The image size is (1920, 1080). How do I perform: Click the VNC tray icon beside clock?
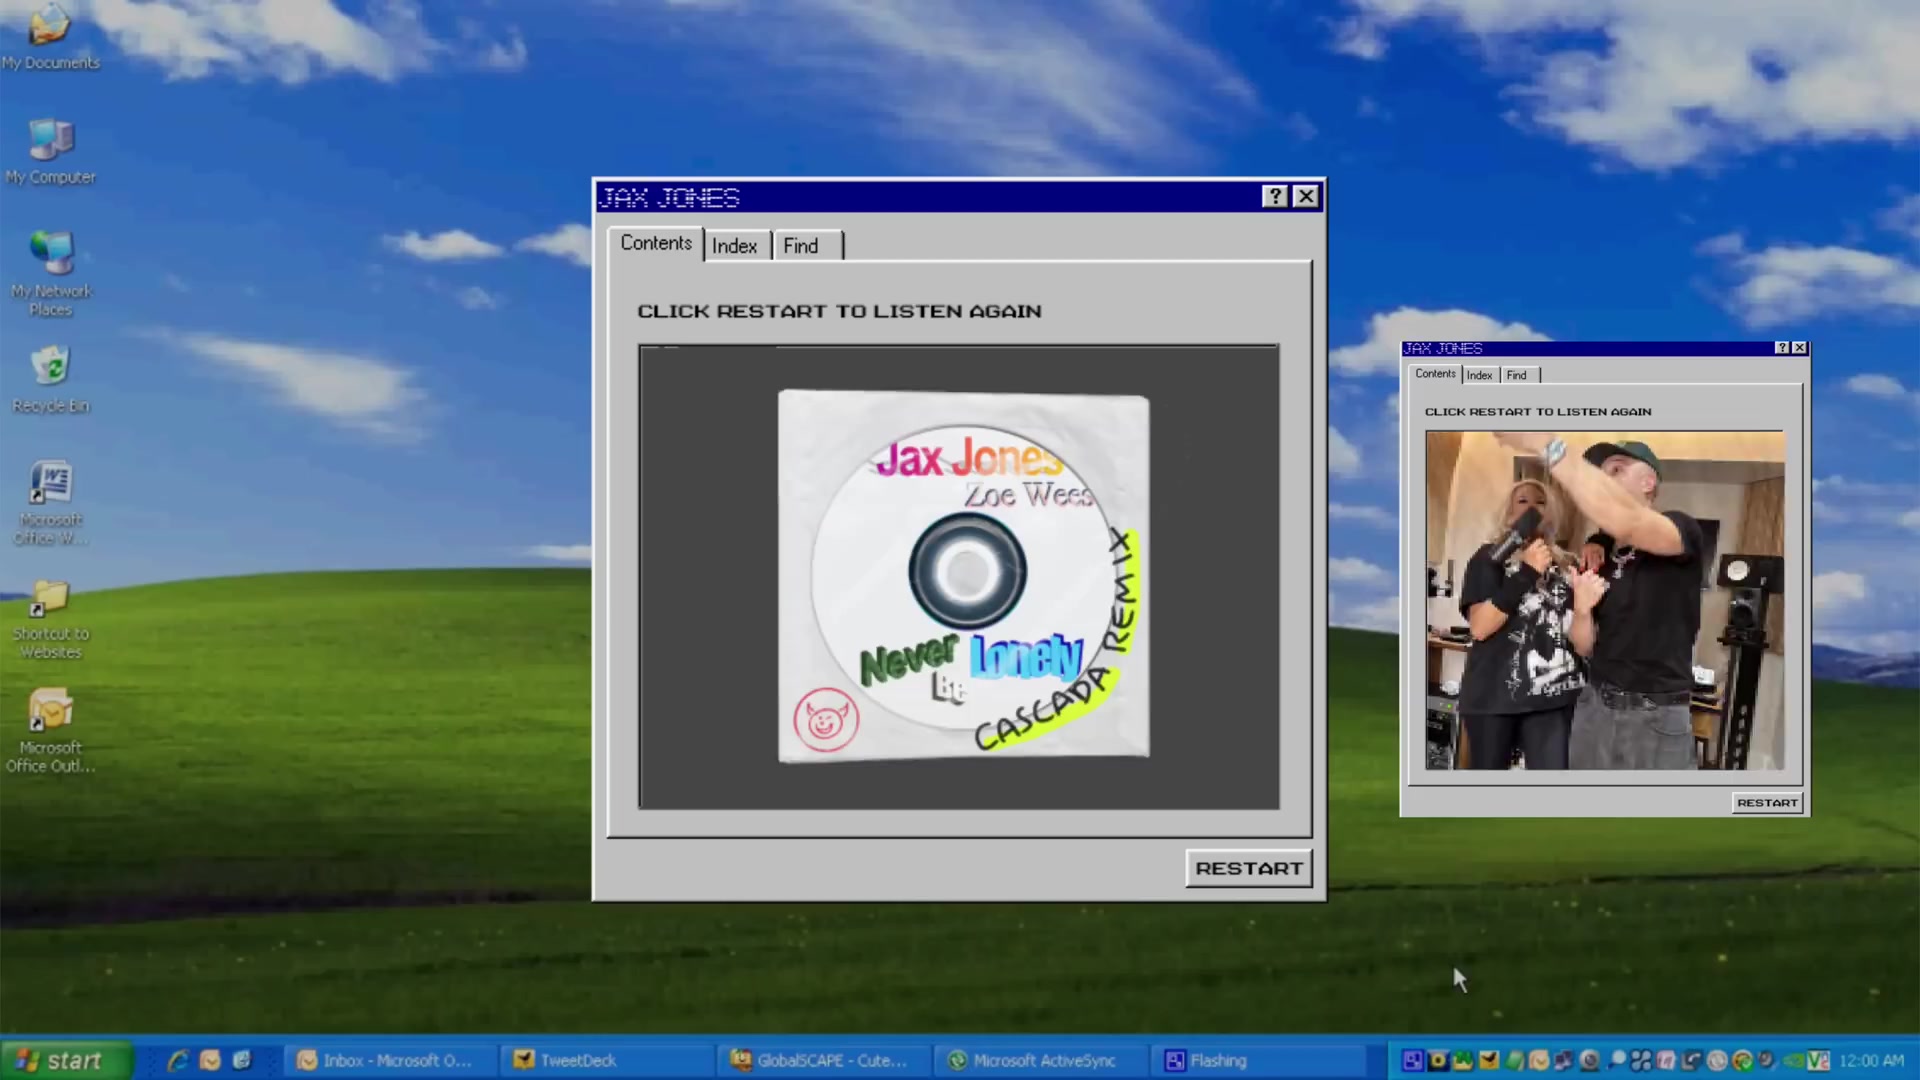(x=1818, y=1060)
